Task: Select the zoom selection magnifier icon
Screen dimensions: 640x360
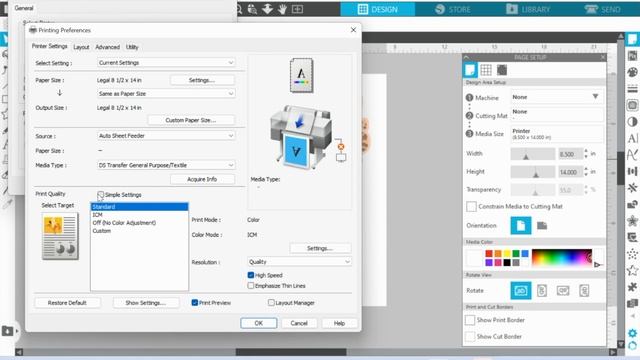Action: pyautogui.click(x=252, y=9)
